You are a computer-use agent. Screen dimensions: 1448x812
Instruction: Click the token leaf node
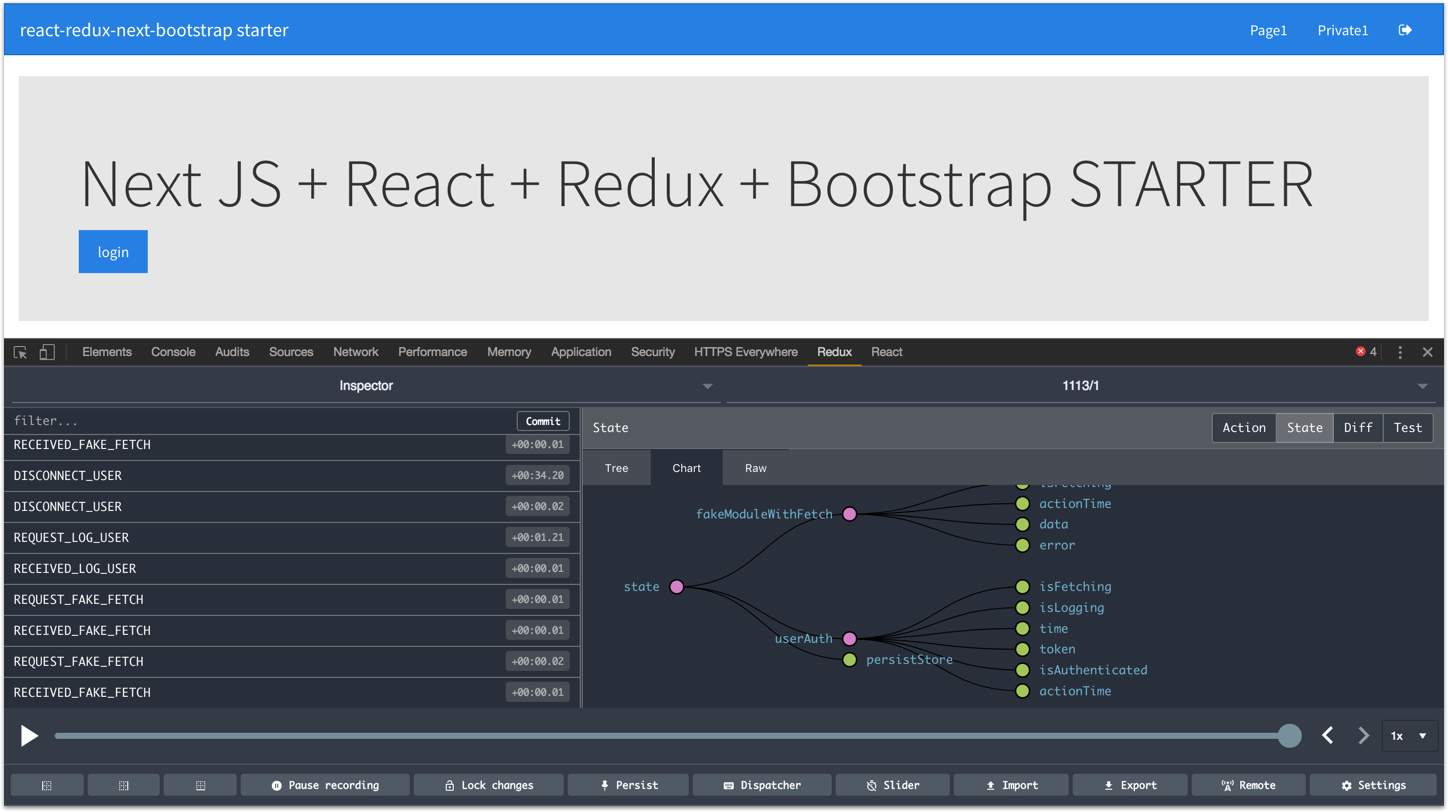(x=1022, y=649)
